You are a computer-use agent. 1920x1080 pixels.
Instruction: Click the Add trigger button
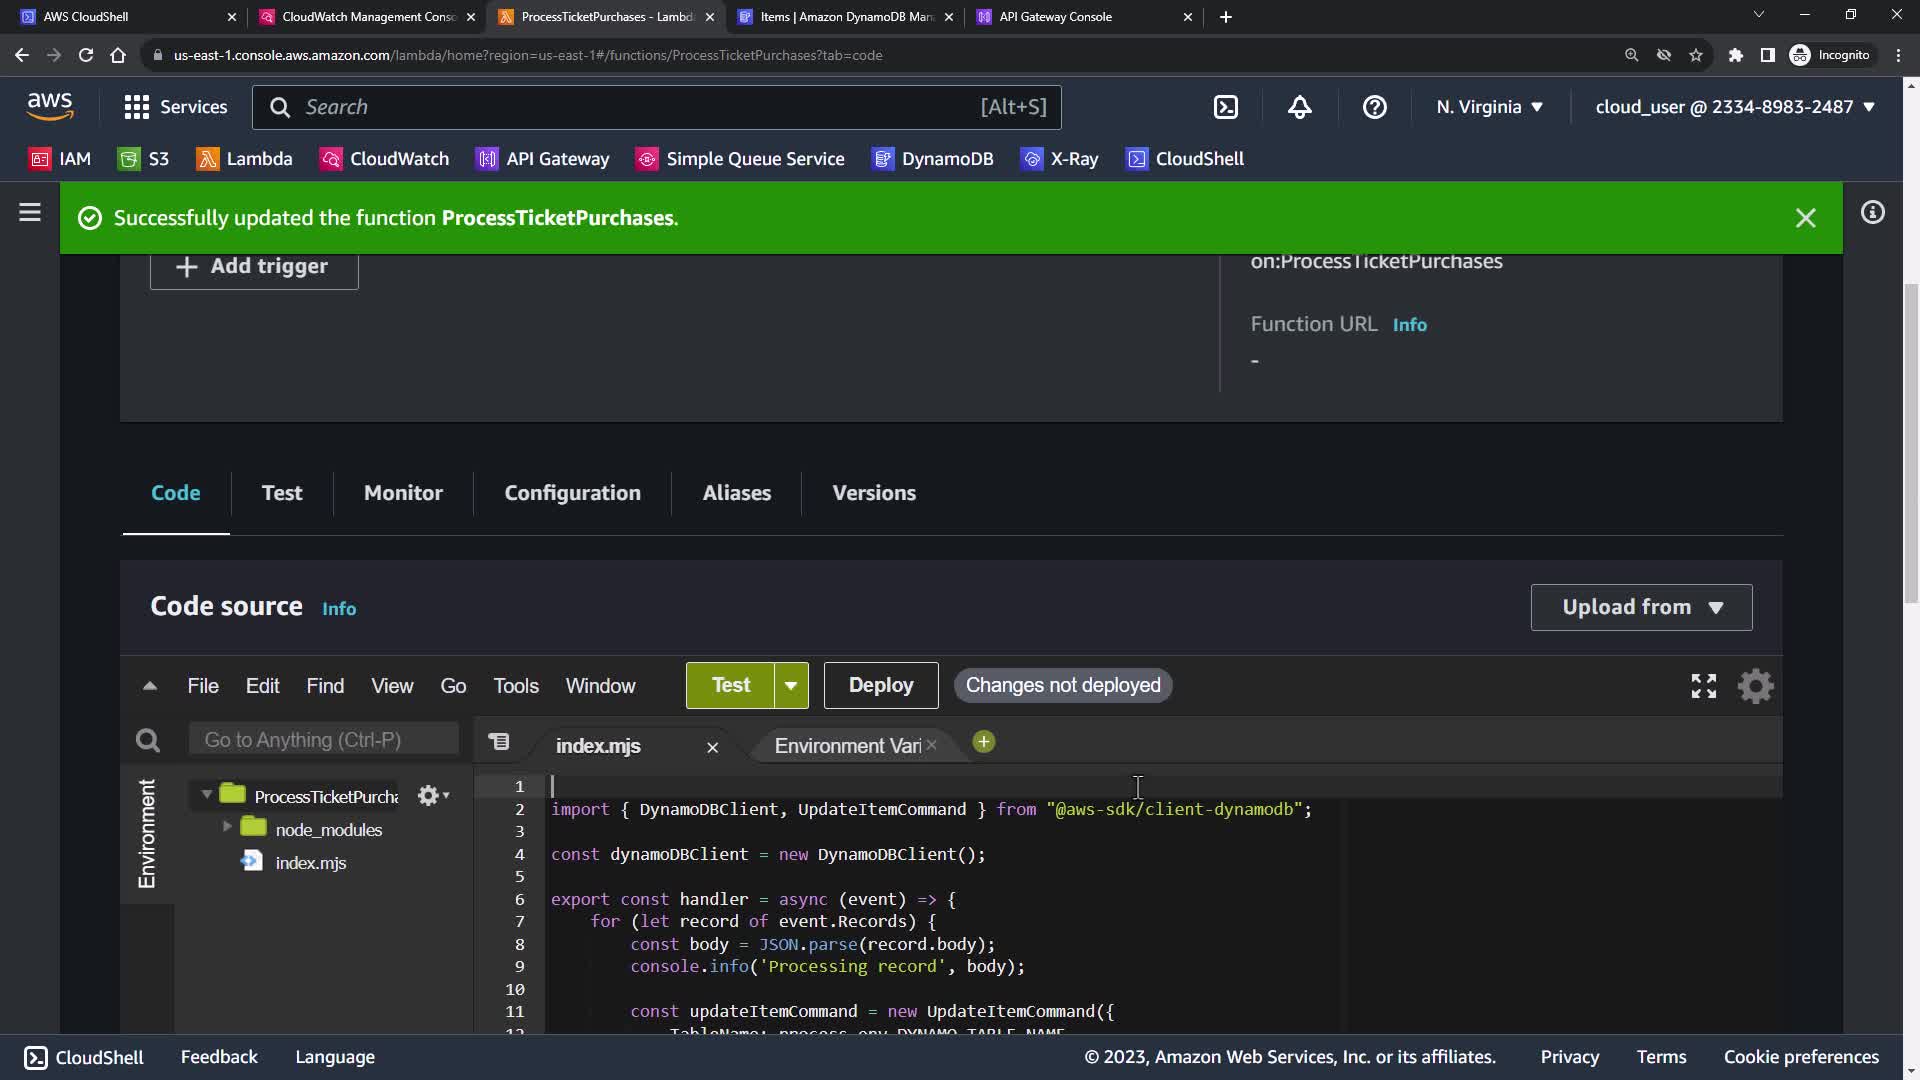pos(254,267)
